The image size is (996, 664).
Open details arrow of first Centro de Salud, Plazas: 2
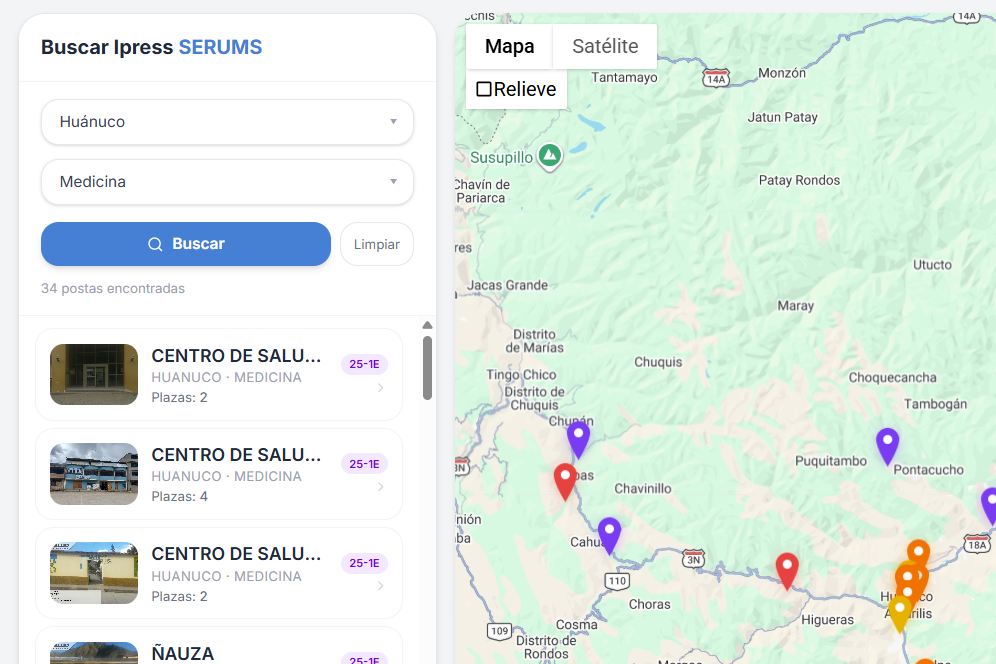click(380, 388)
